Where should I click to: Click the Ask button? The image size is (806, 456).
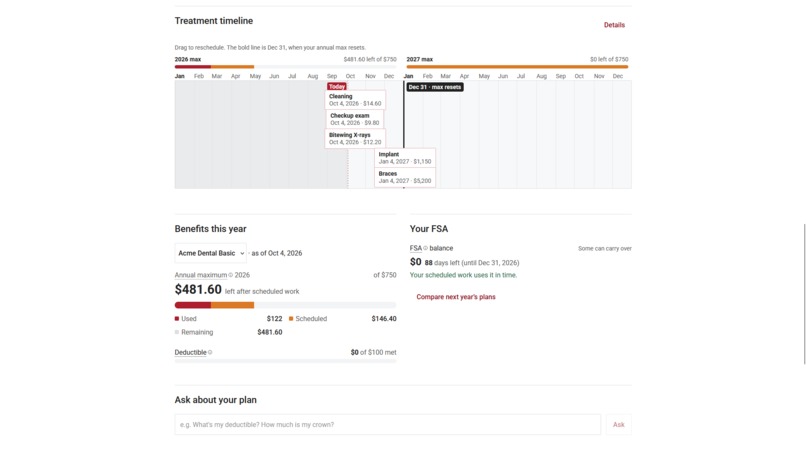click(618, 425)
